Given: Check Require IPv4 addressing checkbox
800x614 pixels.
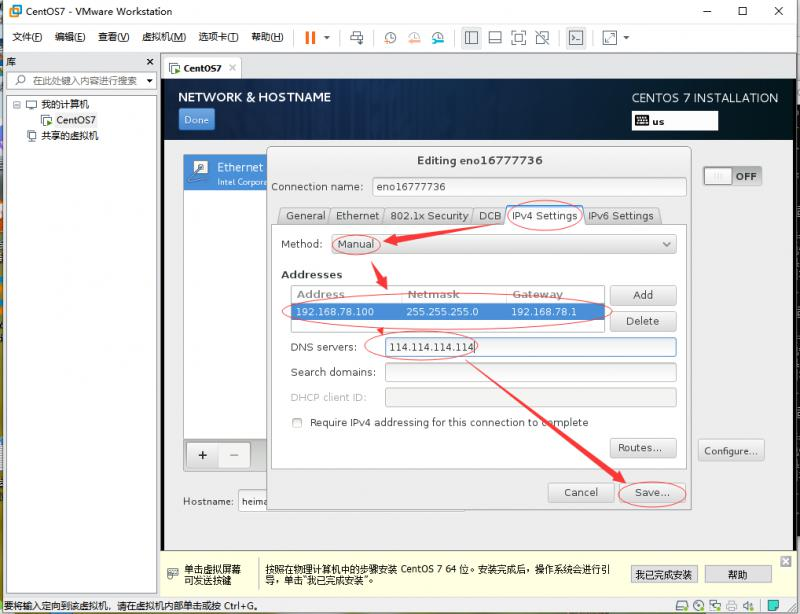Looking at the screenshot, I should (x=297, y=423).
